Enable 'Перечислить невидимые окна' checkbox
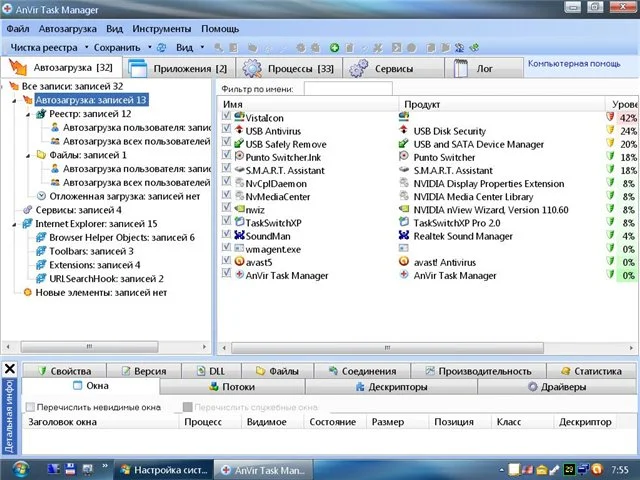 click(x=31, y=407)
